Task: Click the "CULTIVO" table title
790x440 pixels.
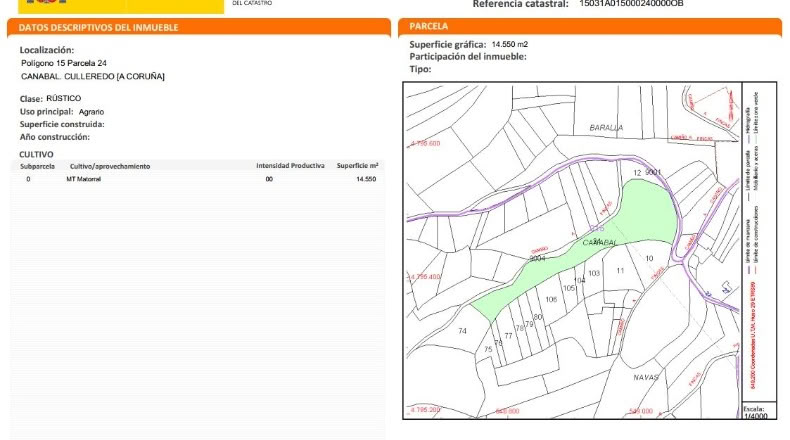Action: click(36, 154)
